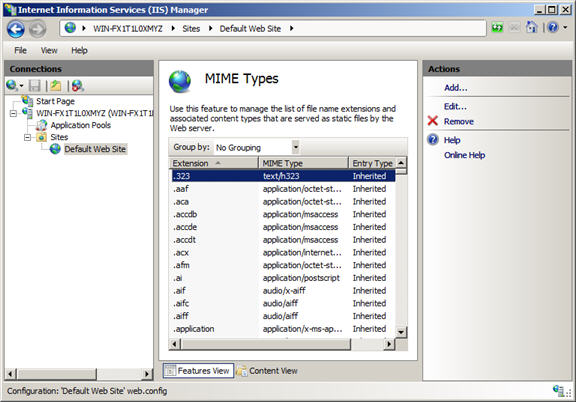Image resolution: width=576 pixels, height=402 pixels.
Task: Click the blue Help icon in Actions
Action: pos(433,139)
